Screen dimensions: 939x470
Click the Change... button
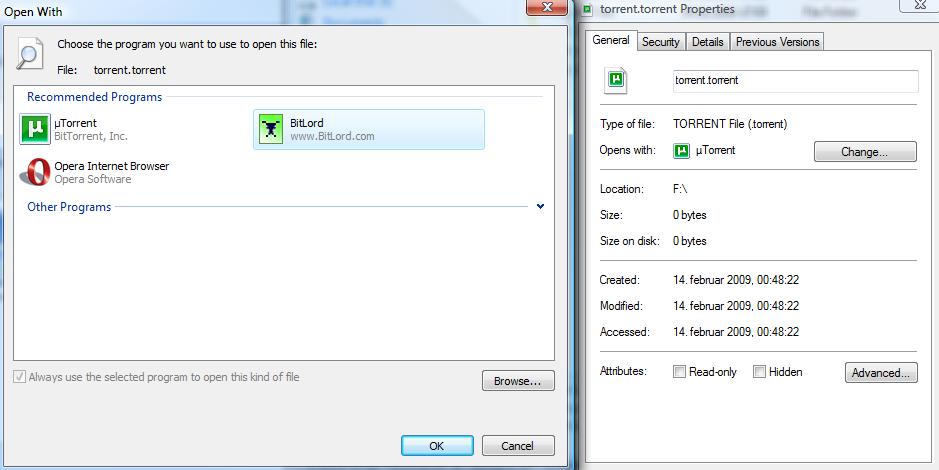(x=865, y=151)
